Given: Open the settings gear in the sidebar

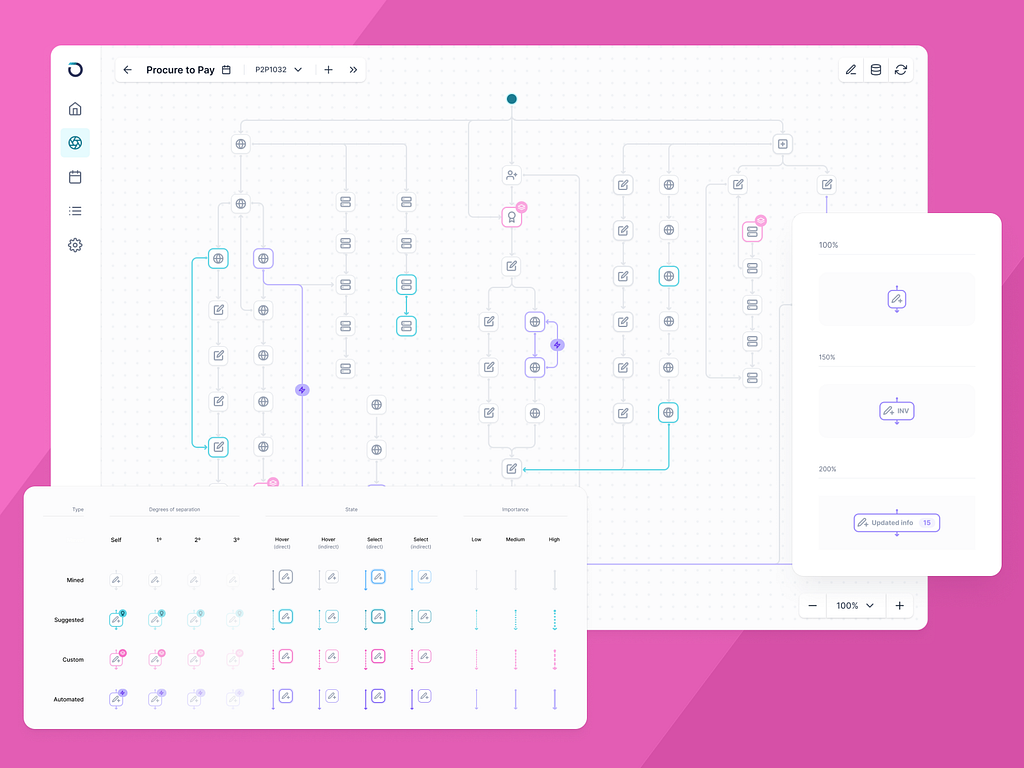Looking at the screenshot, I should tap(75, 244).
